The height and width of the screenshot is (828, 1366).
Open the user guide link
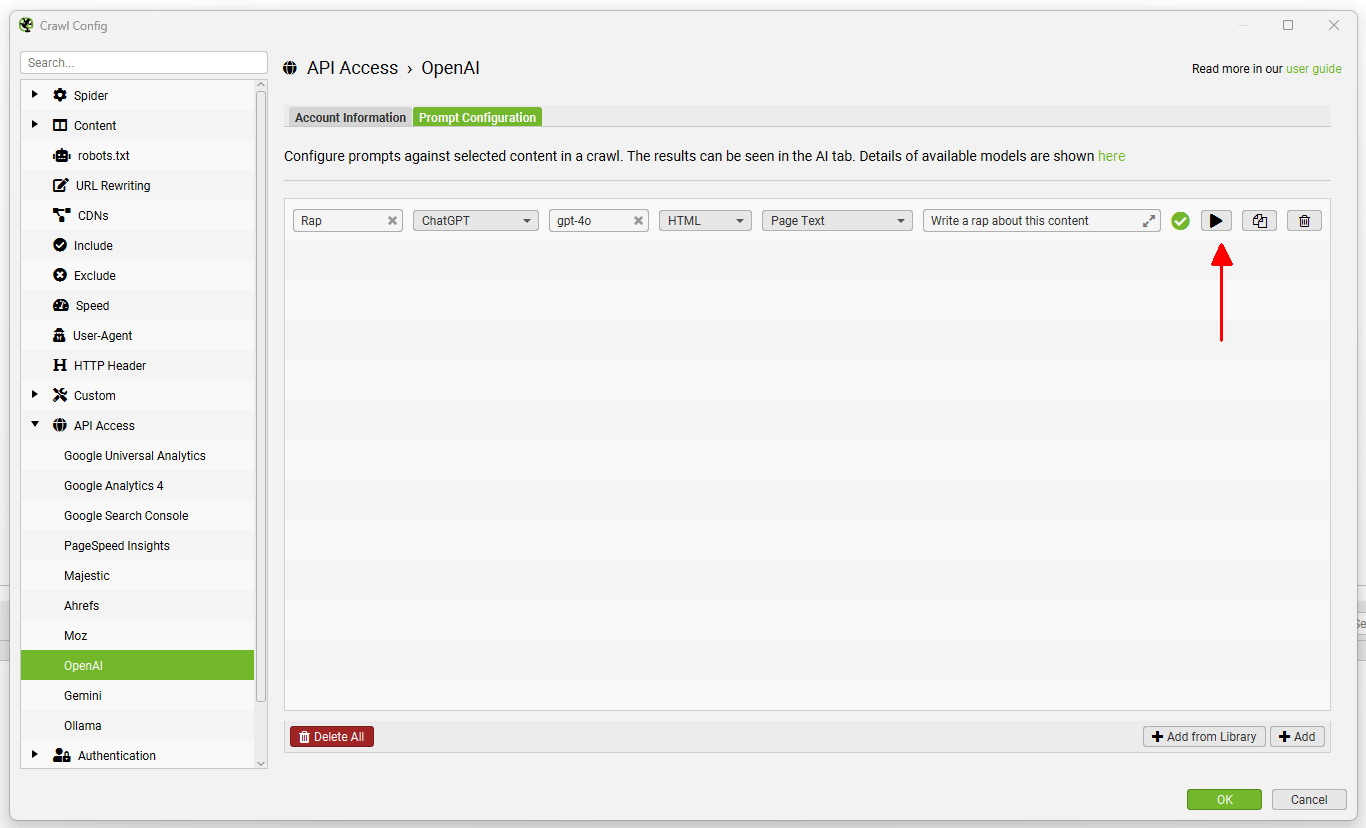coord(1313,69)
